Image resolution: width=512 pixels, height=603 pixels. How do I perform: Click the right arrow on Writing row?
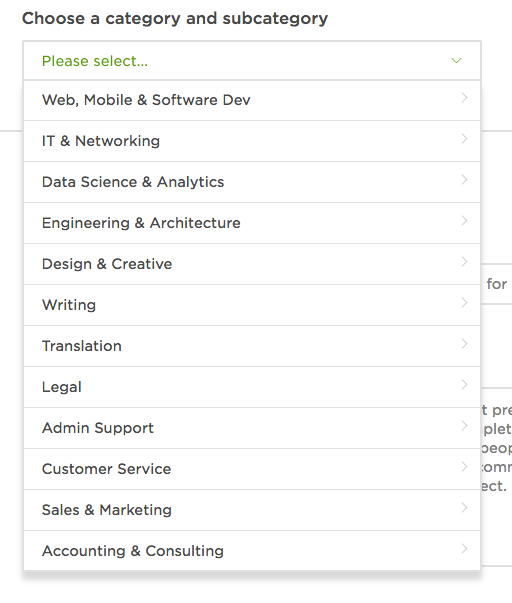tap(464, 303)
